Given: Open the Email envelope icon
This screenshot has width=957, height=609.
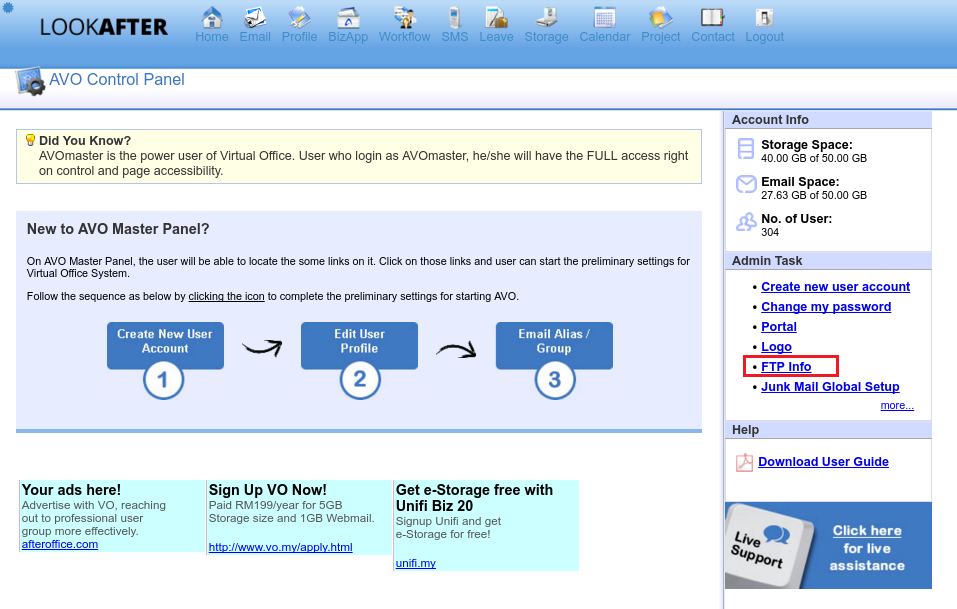Looking at the screenshot, I should pyautogui.click(x=255, y=18).
